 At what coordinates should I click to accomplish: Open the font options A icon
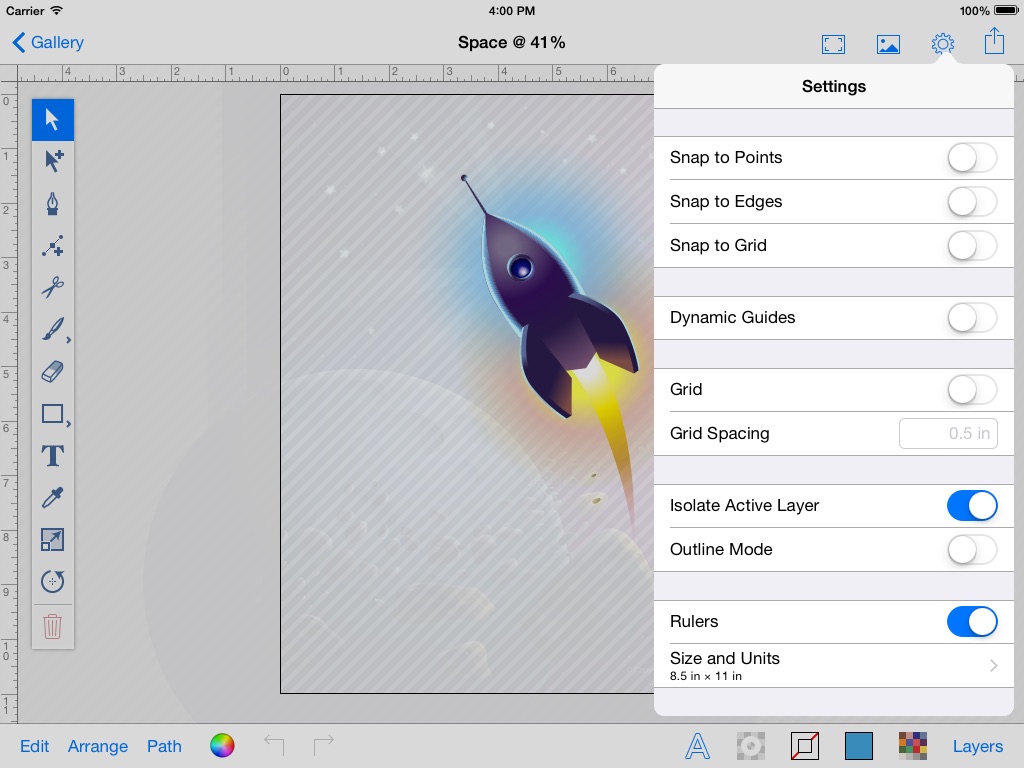697,746
